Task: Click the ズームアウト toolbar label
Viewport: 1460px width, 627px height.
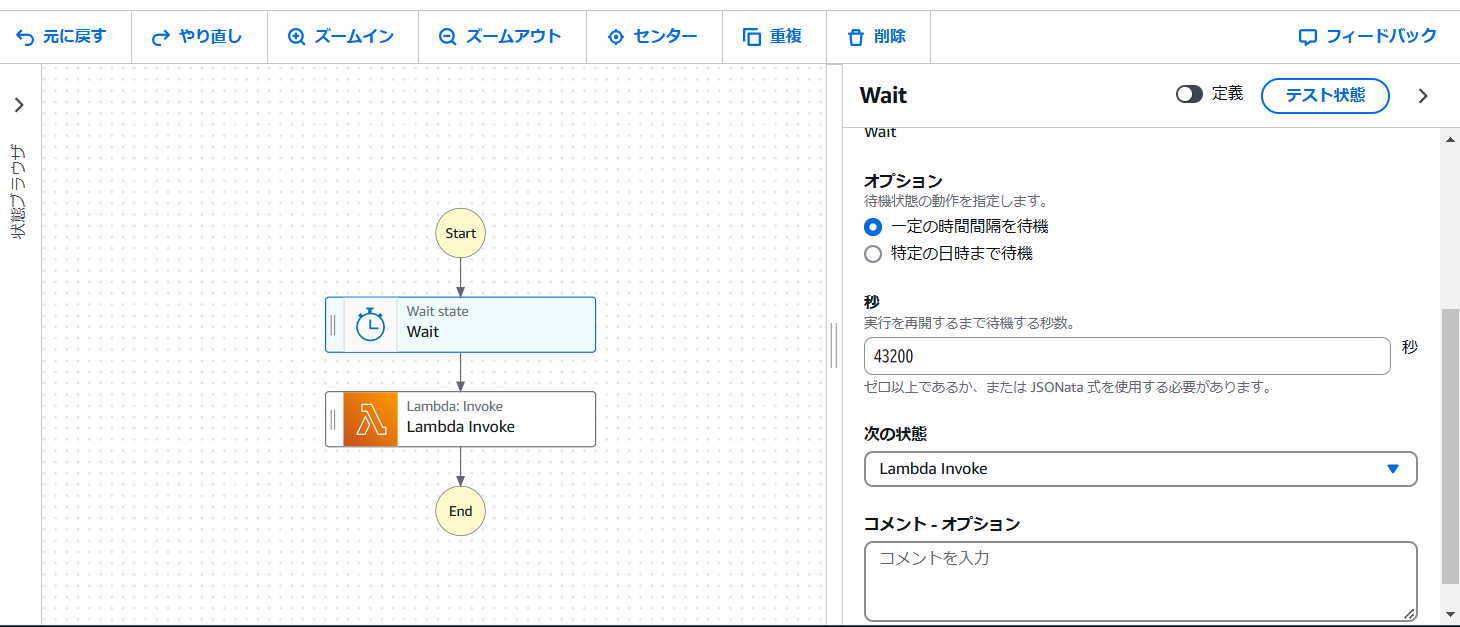Action: (x=514, y=37)
